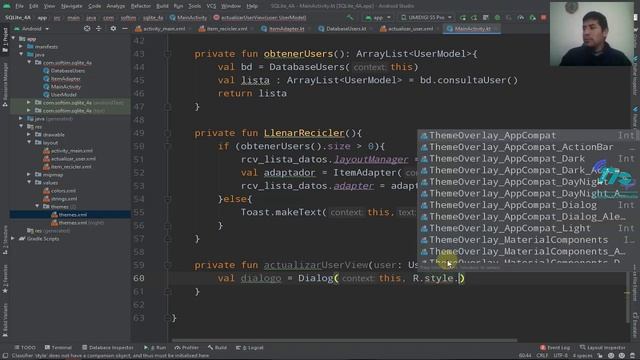The height and width of the screenshot is (360, 640).
Task: Open the File menu
Action: (19, 6)
